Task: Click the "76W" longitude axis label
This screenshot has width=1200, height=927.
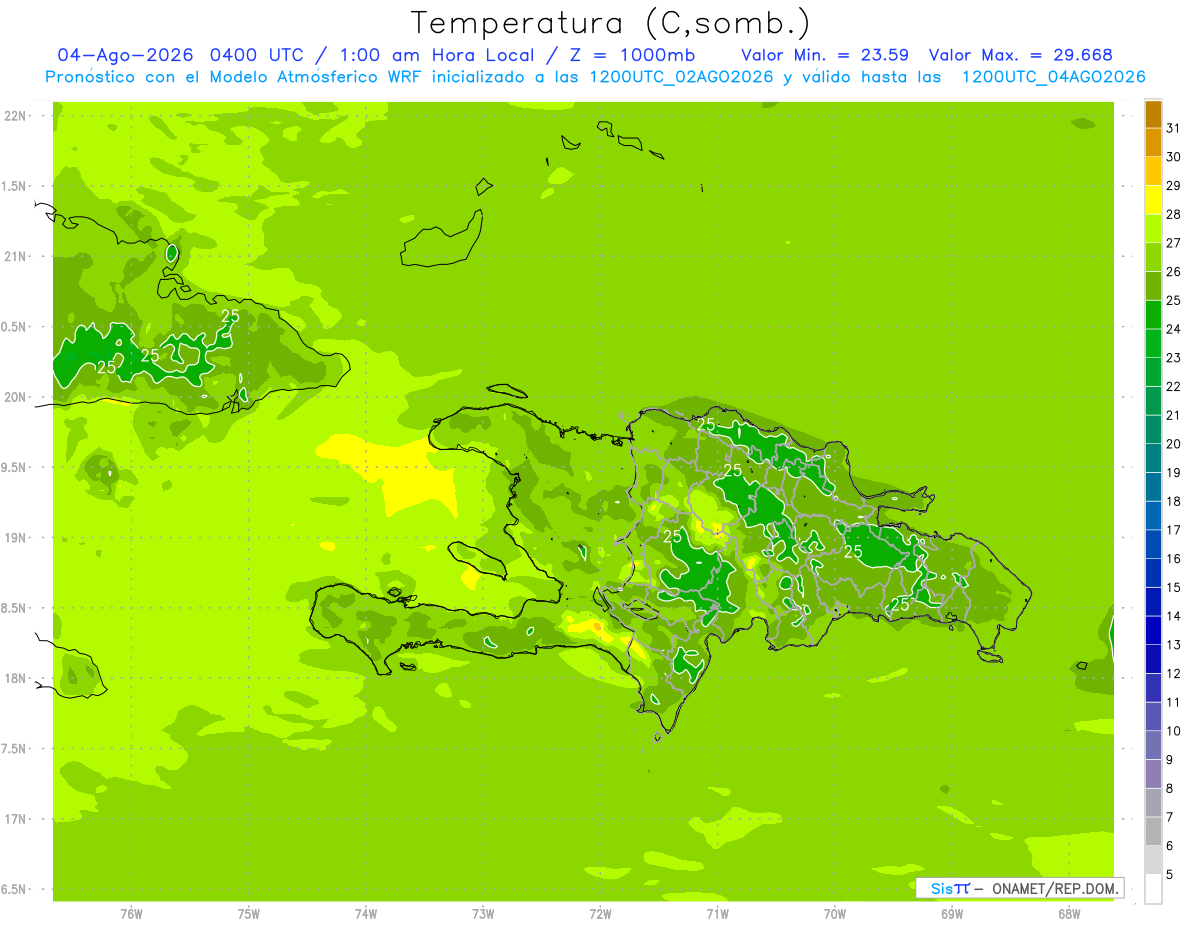Action: tap(131, 914)
